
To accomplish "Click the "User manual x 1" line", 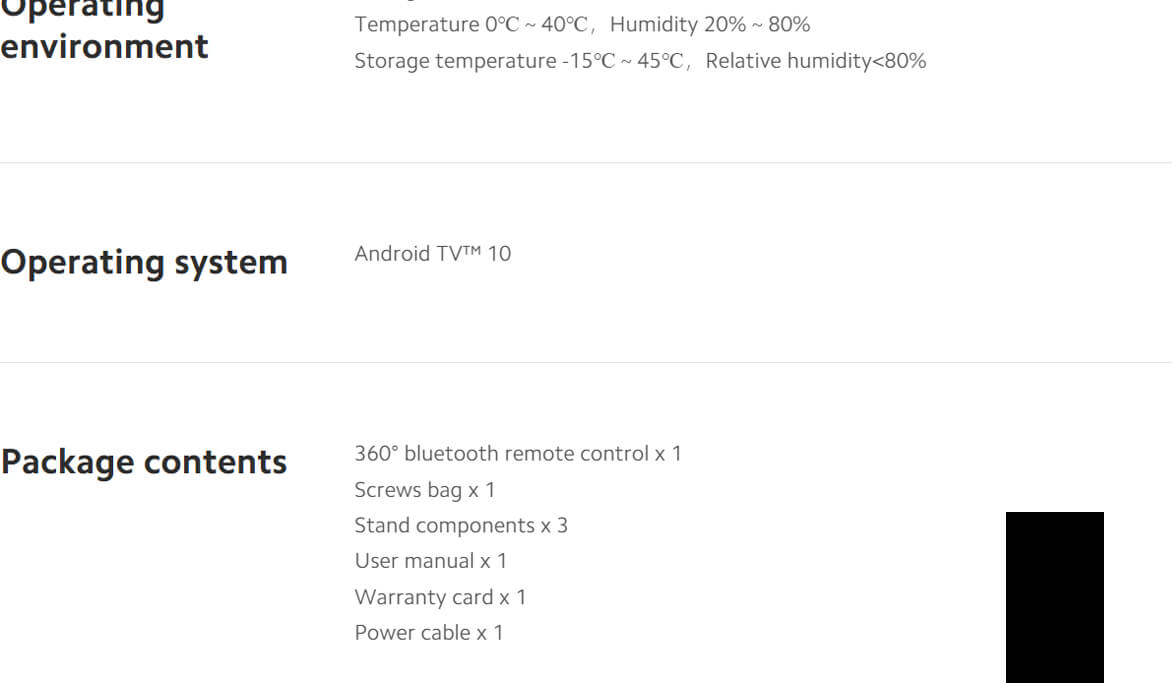I will click(x=430, y=561).
